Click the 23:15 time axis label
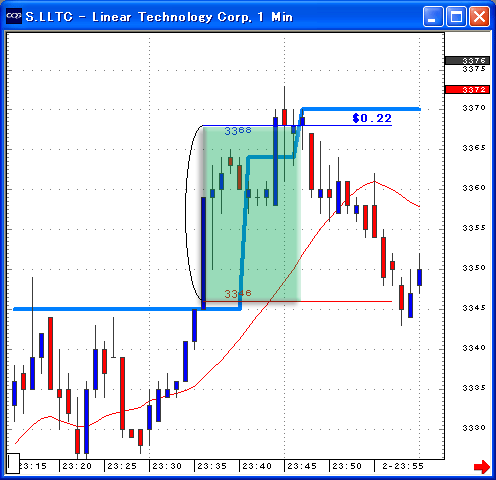The image size is (496, 480). [33, 466]
